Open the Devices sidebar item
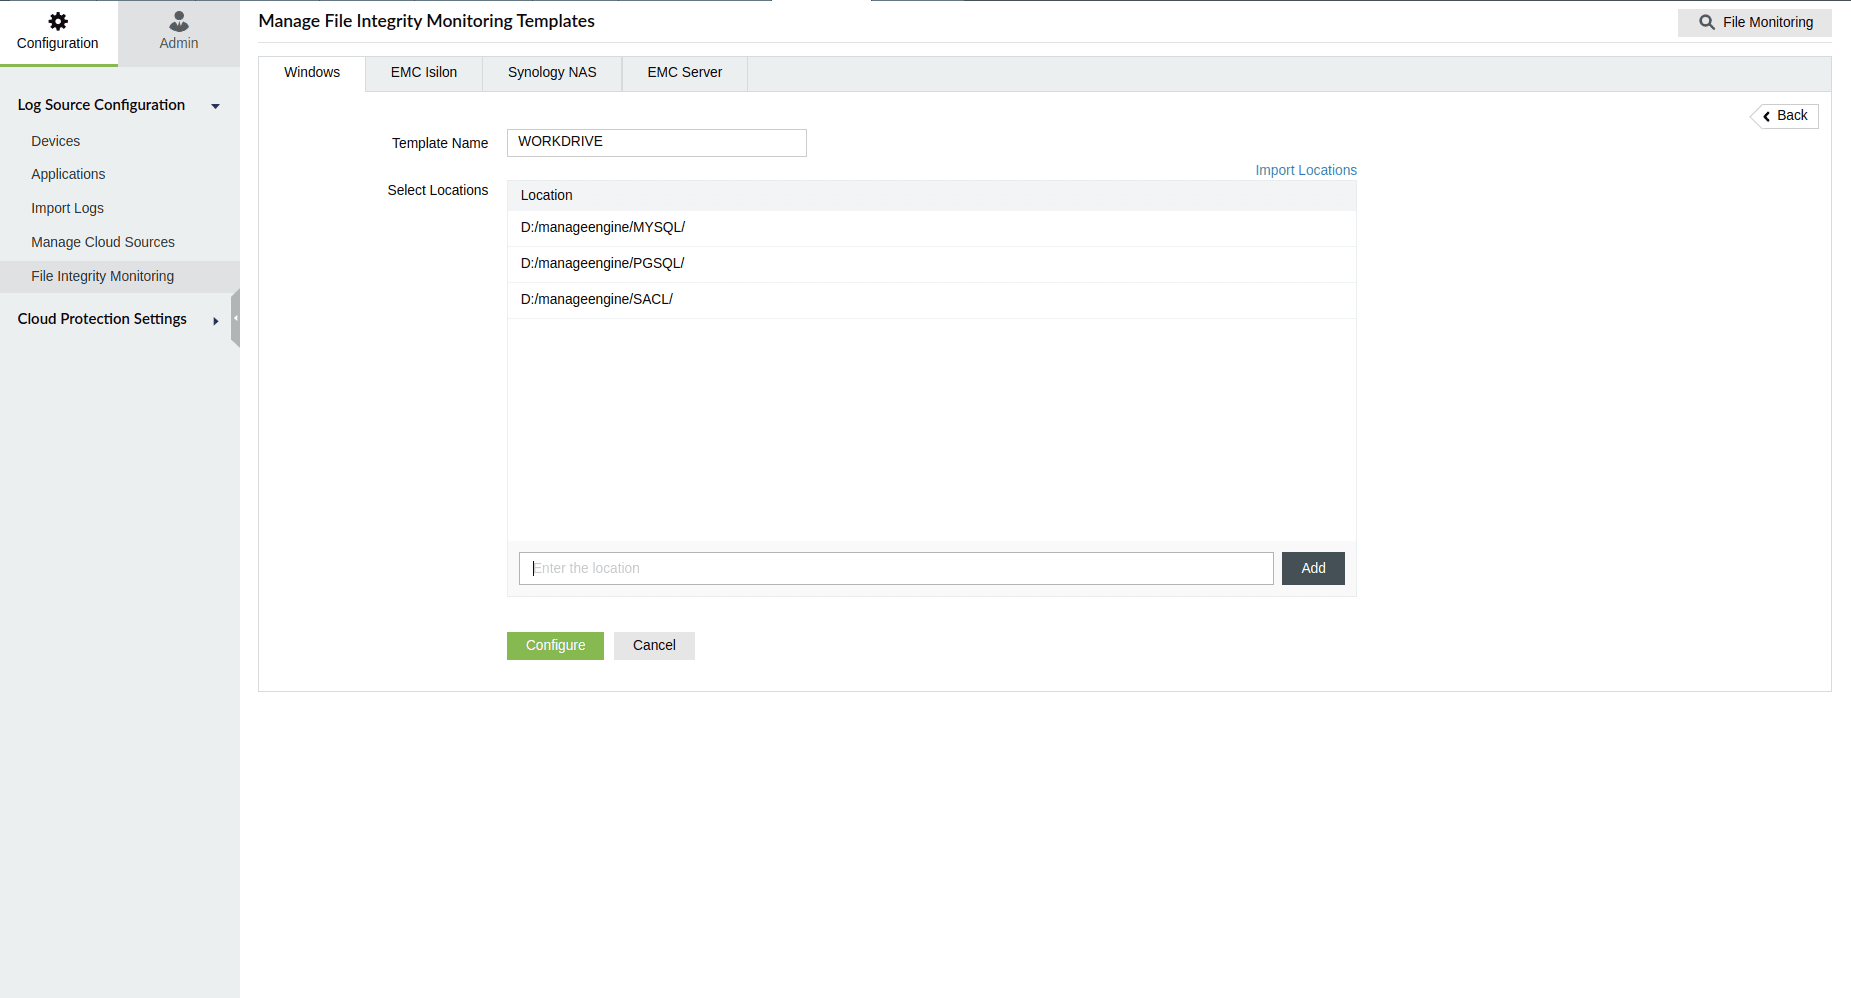 55,141
